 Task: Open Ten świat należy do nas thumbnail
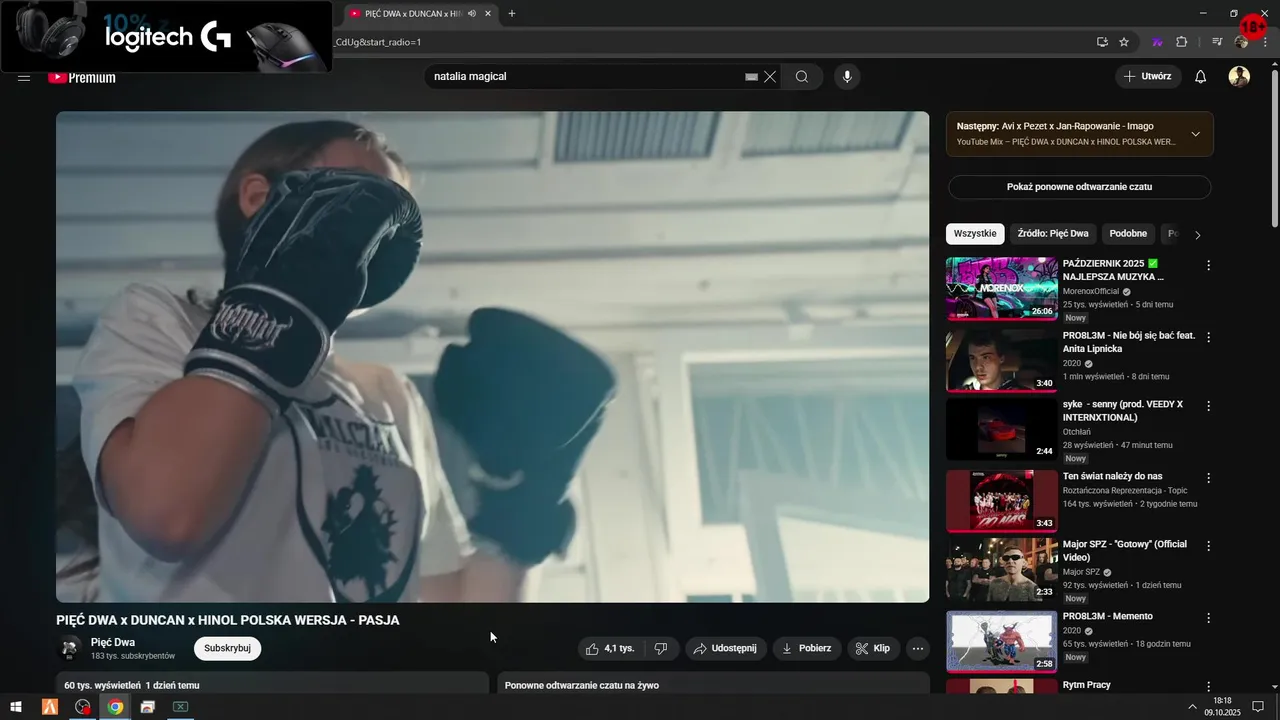click(1001, 501)
